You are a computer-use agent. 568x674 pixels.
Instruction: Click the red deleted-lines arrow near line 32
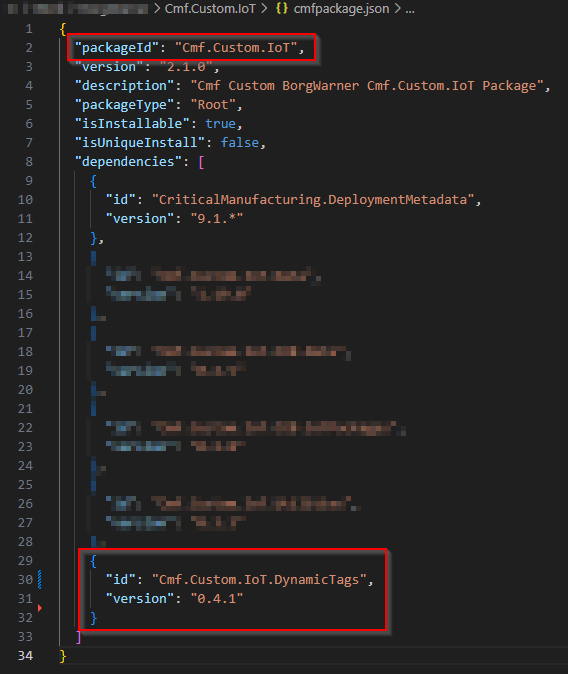(40, 608)
